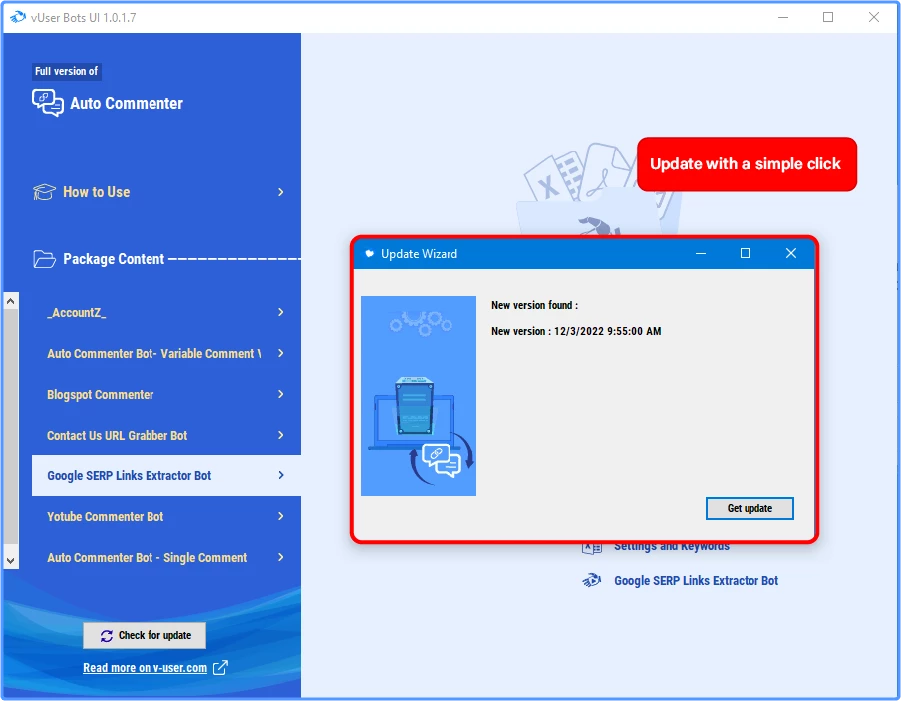Select Google SERP Links Extractor Bot in sidebar
The height and width of the screenshot is (701, 901).
(166, 475)
